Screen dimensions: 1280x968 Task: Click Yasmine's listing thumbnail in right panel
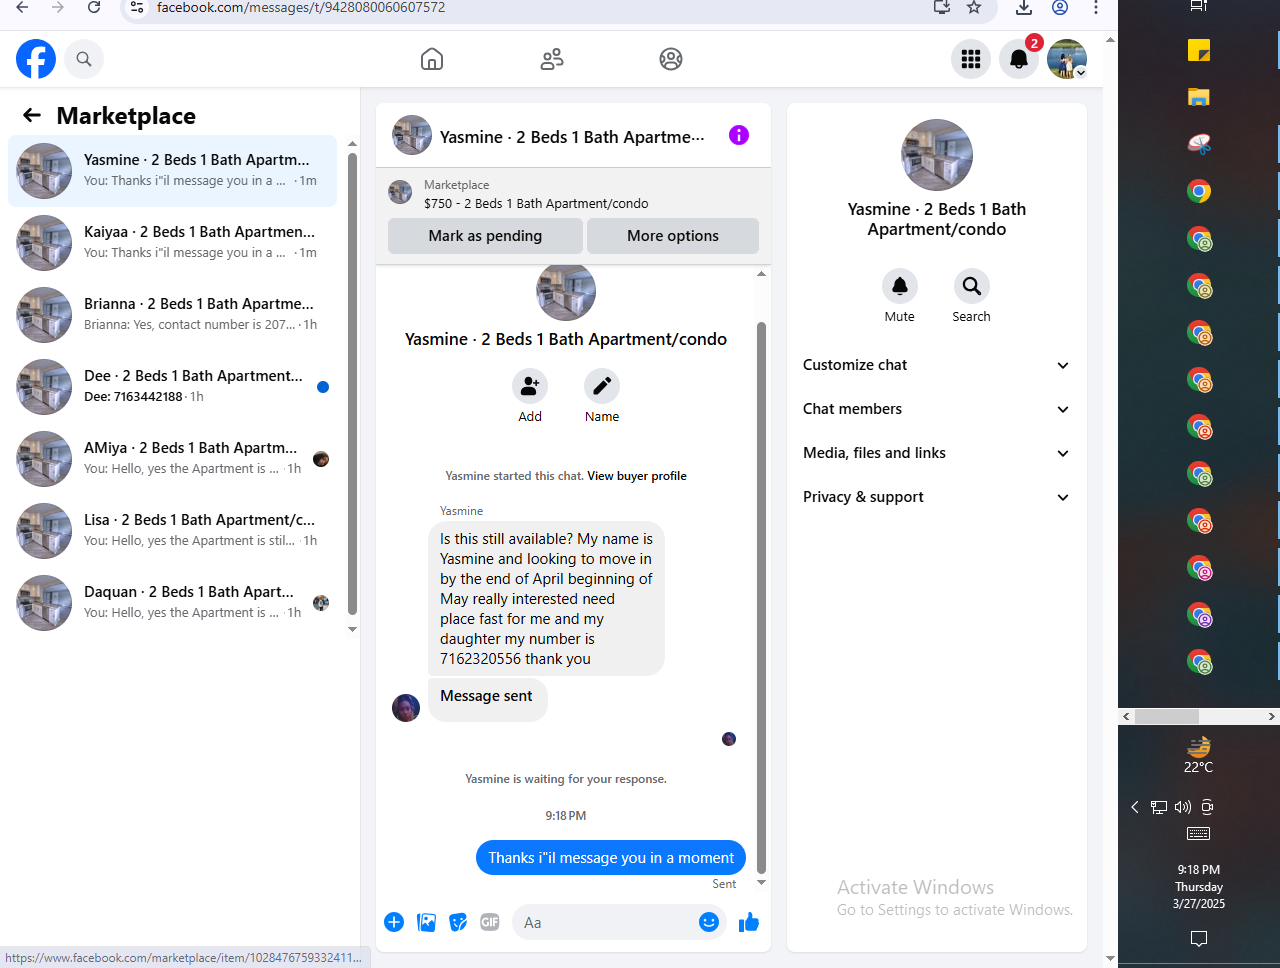(x=937, y=155)
